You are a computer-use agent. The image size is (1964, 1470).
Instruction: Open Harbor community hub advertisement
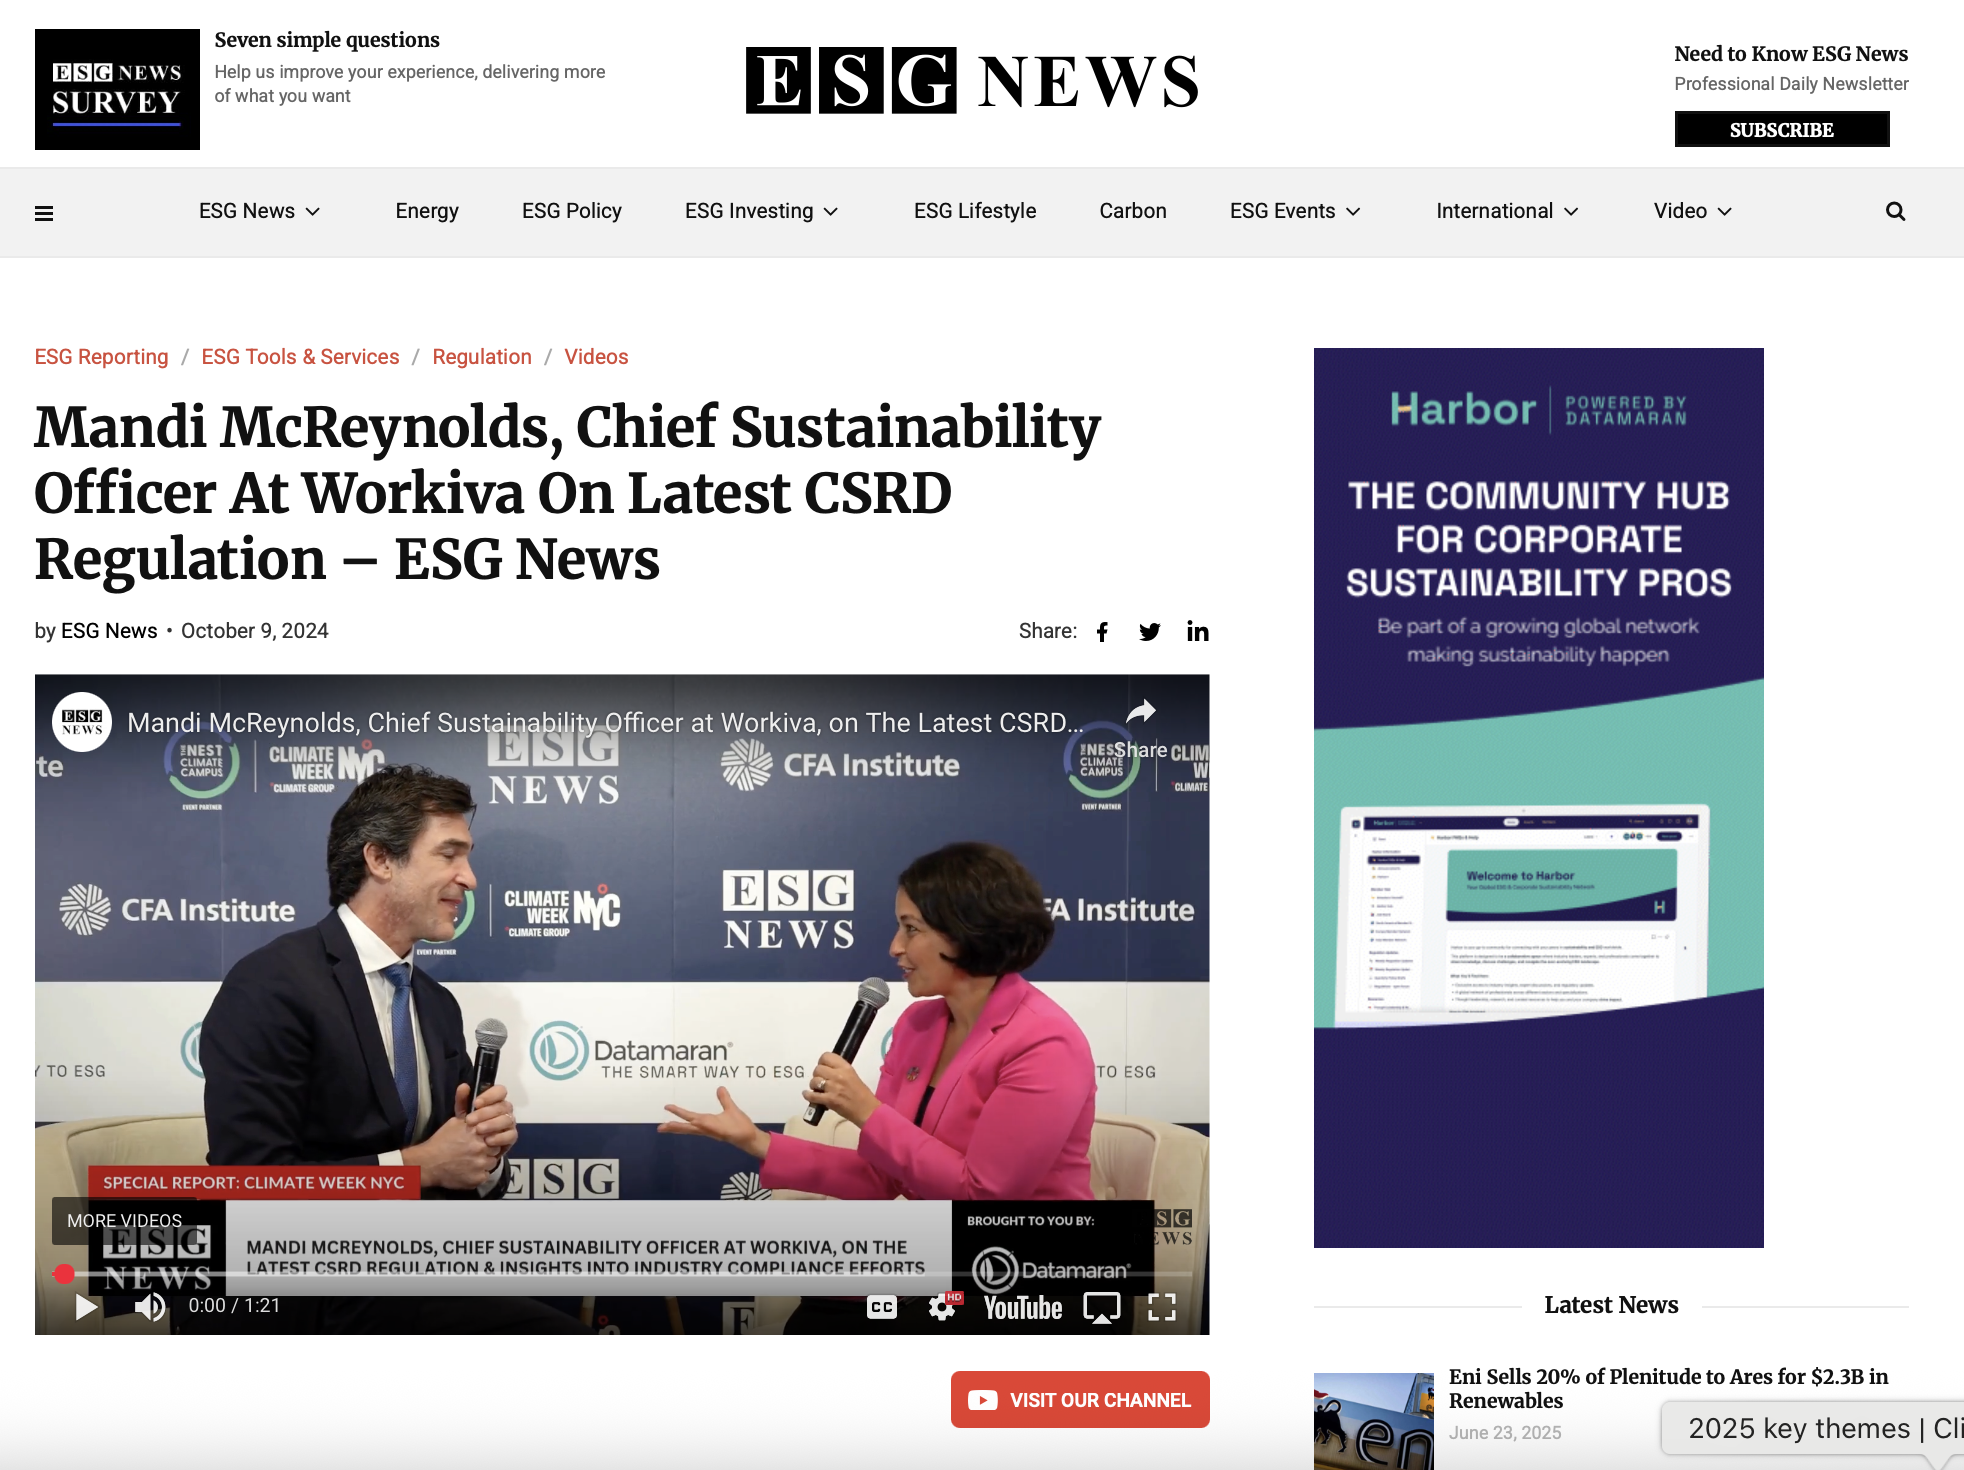coord(1538,798)
